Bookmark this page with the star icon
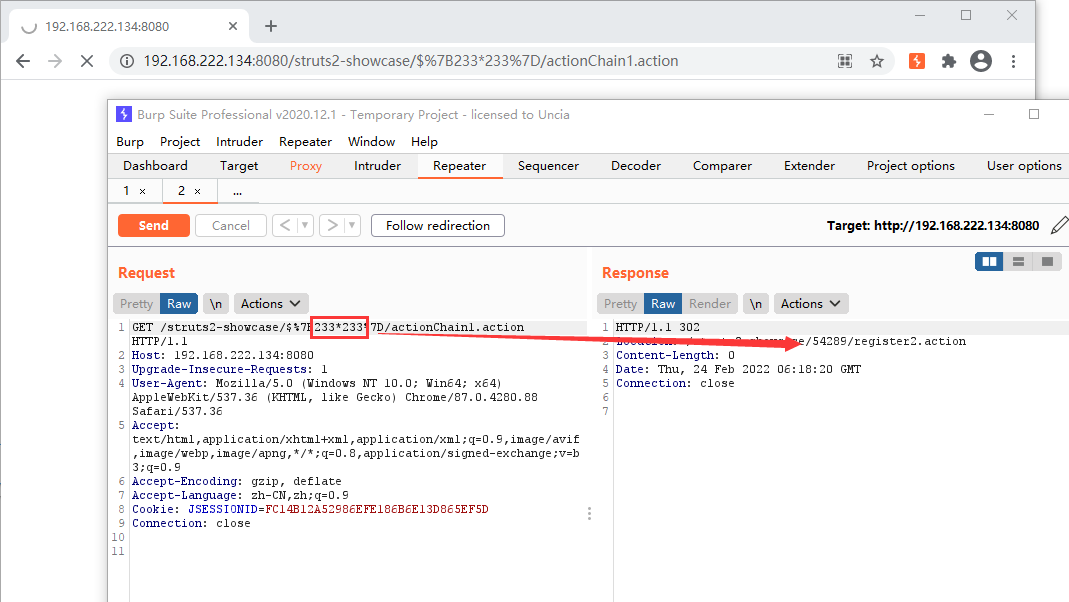 [x=877, y=61]
